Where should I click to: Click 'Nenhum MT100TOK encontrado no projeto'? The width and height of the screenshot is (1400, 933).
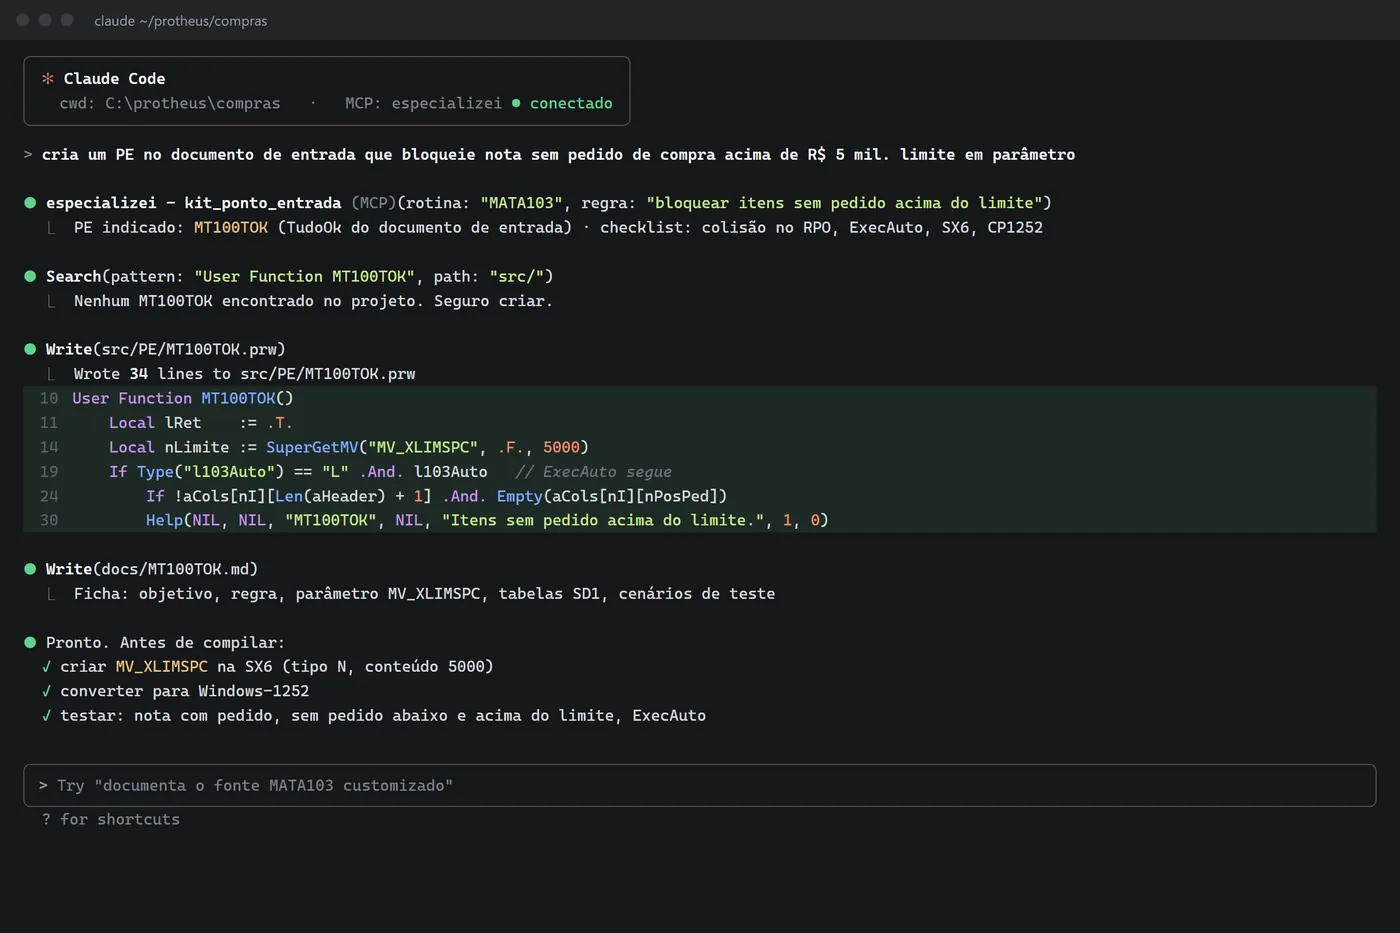[x=313, y=301]
